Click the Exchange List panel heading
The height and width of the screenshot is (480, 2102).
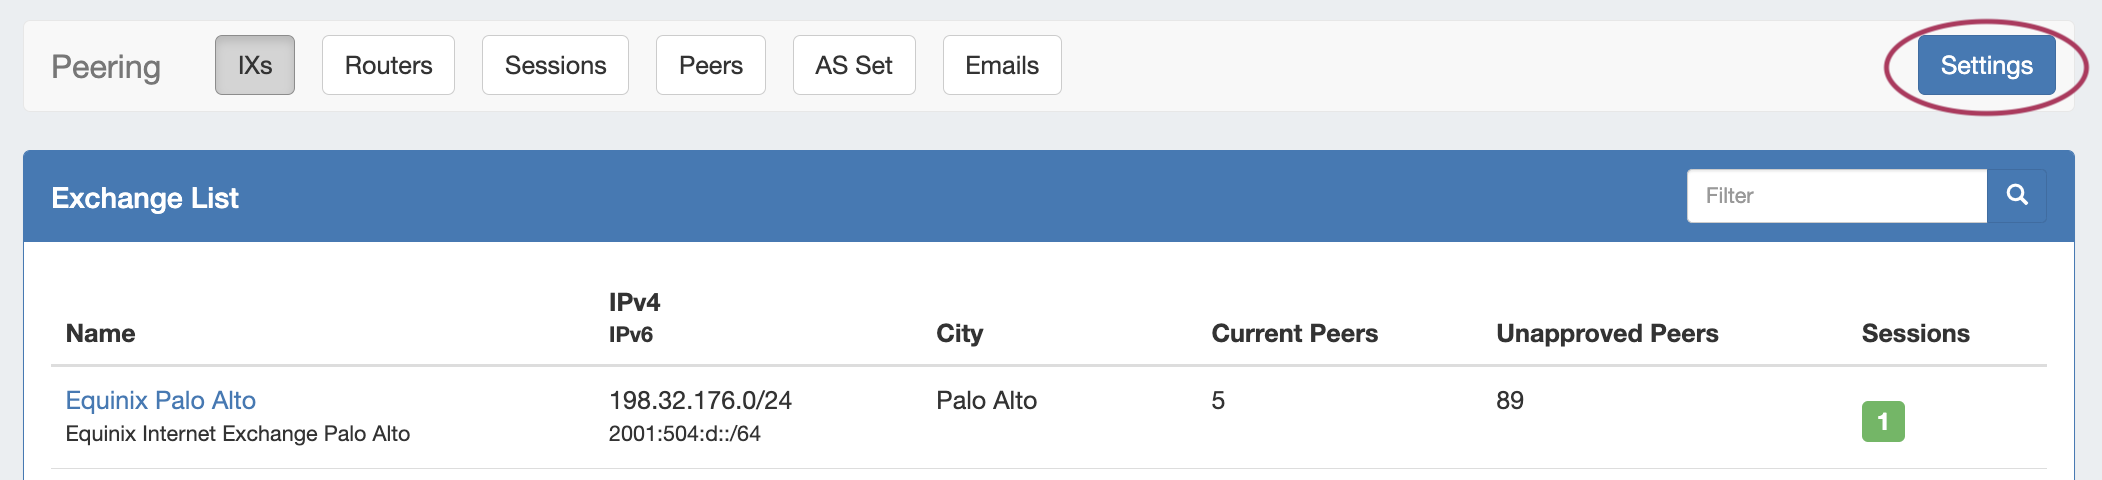145,198
